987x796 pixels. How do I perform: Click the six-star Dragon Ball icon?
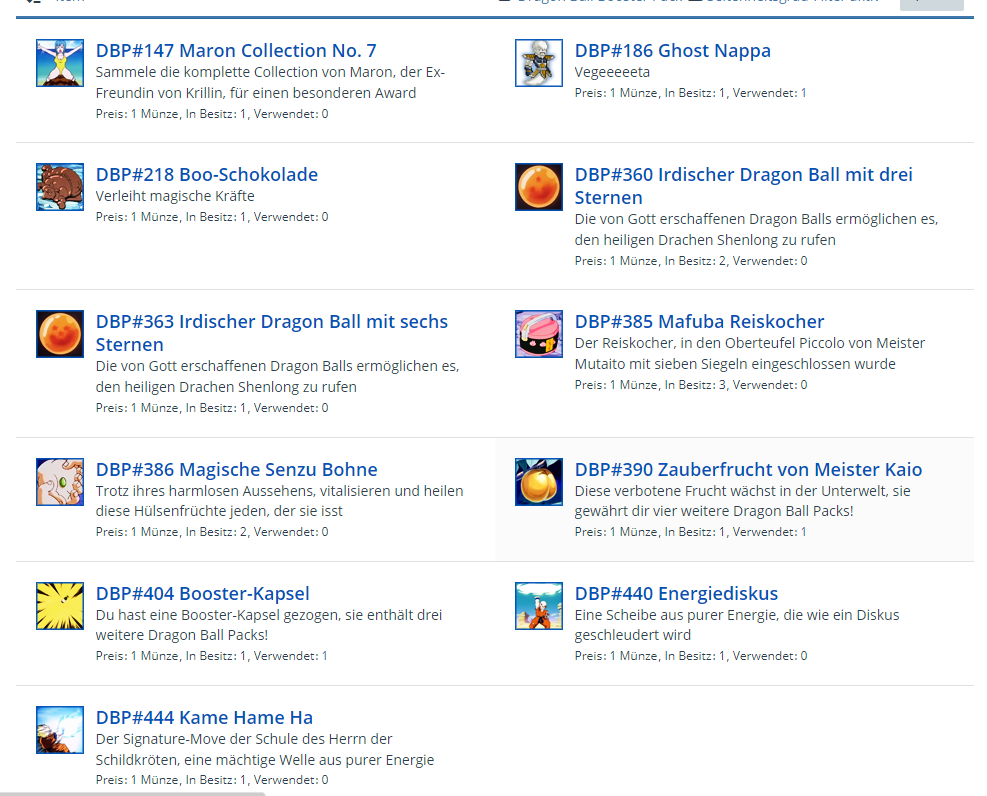click(59, 335)
